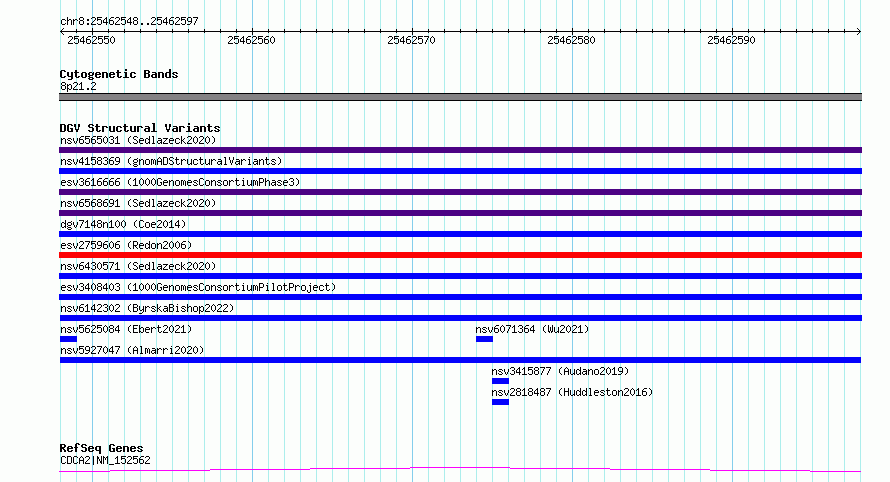Click the chr8:25462548..25462597 region label

tap(129, 22)
